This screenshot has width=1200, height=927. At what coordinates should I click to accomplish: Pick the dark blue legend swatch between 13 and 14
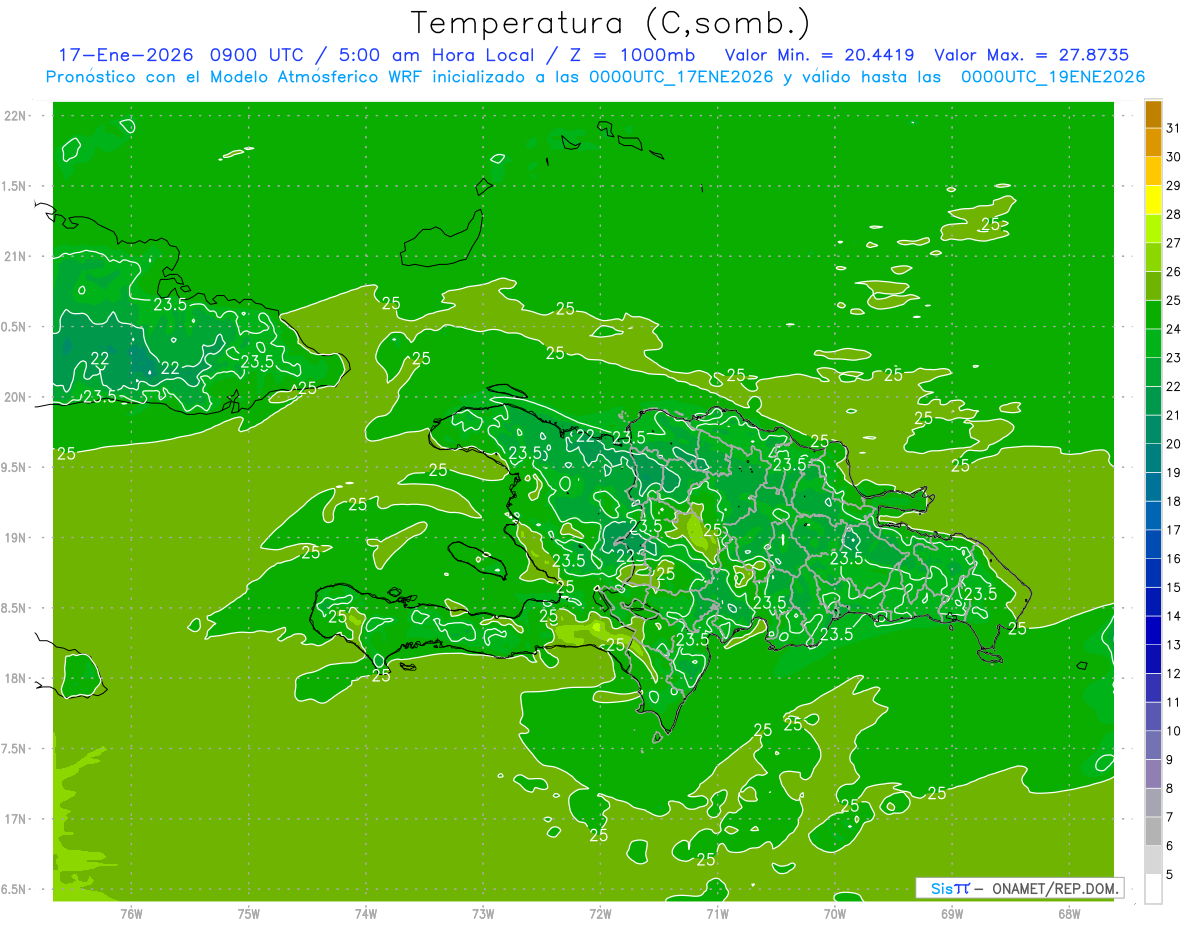click(x=1153, y=630)
